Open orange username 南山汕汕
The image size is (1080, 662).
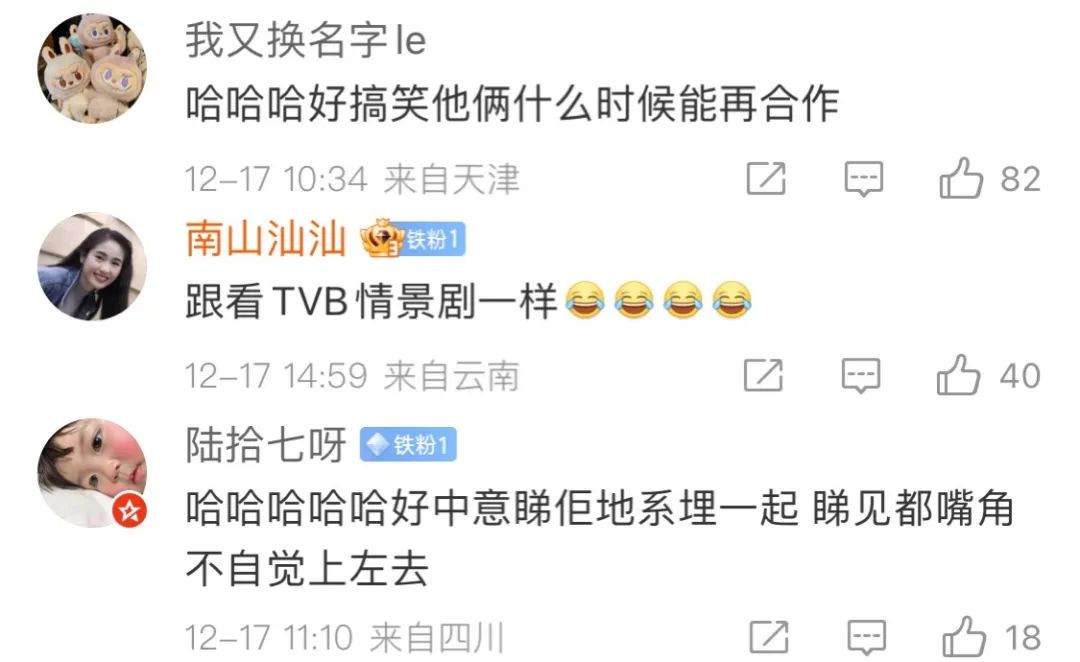265,238
